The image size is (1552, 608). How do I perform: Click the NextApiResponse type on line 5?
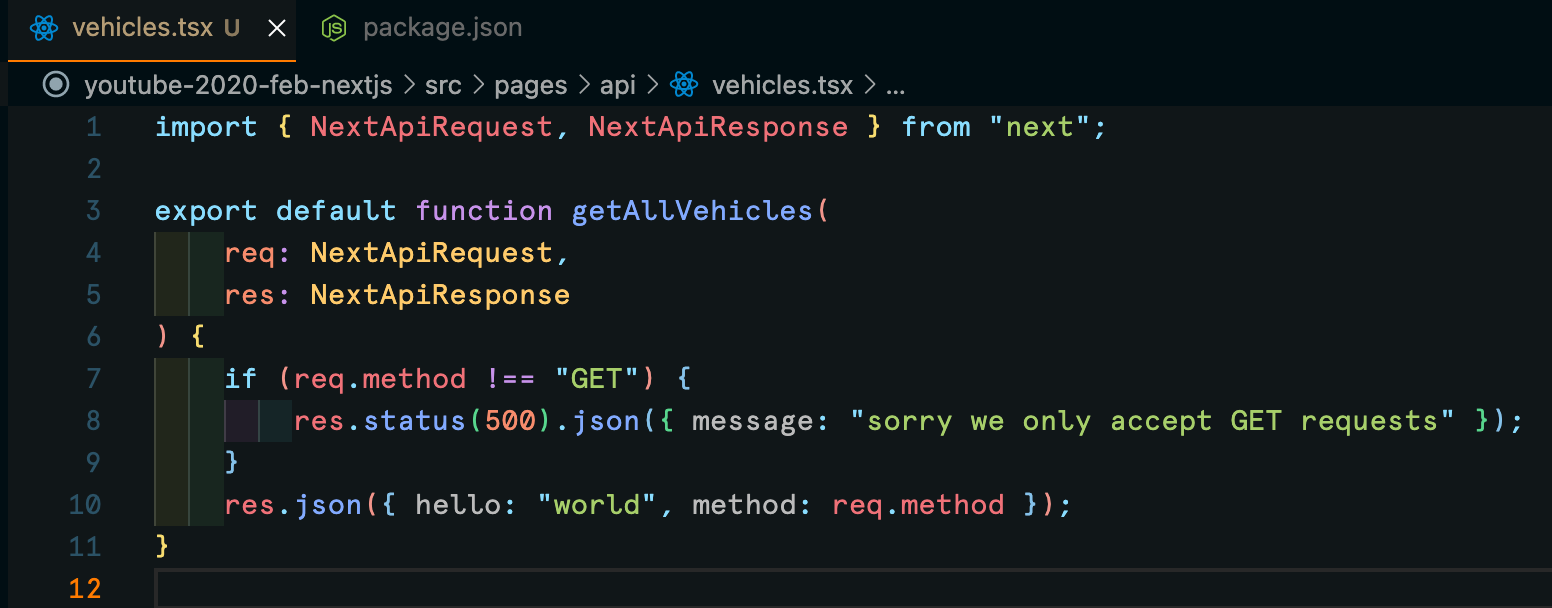(440, 295)
